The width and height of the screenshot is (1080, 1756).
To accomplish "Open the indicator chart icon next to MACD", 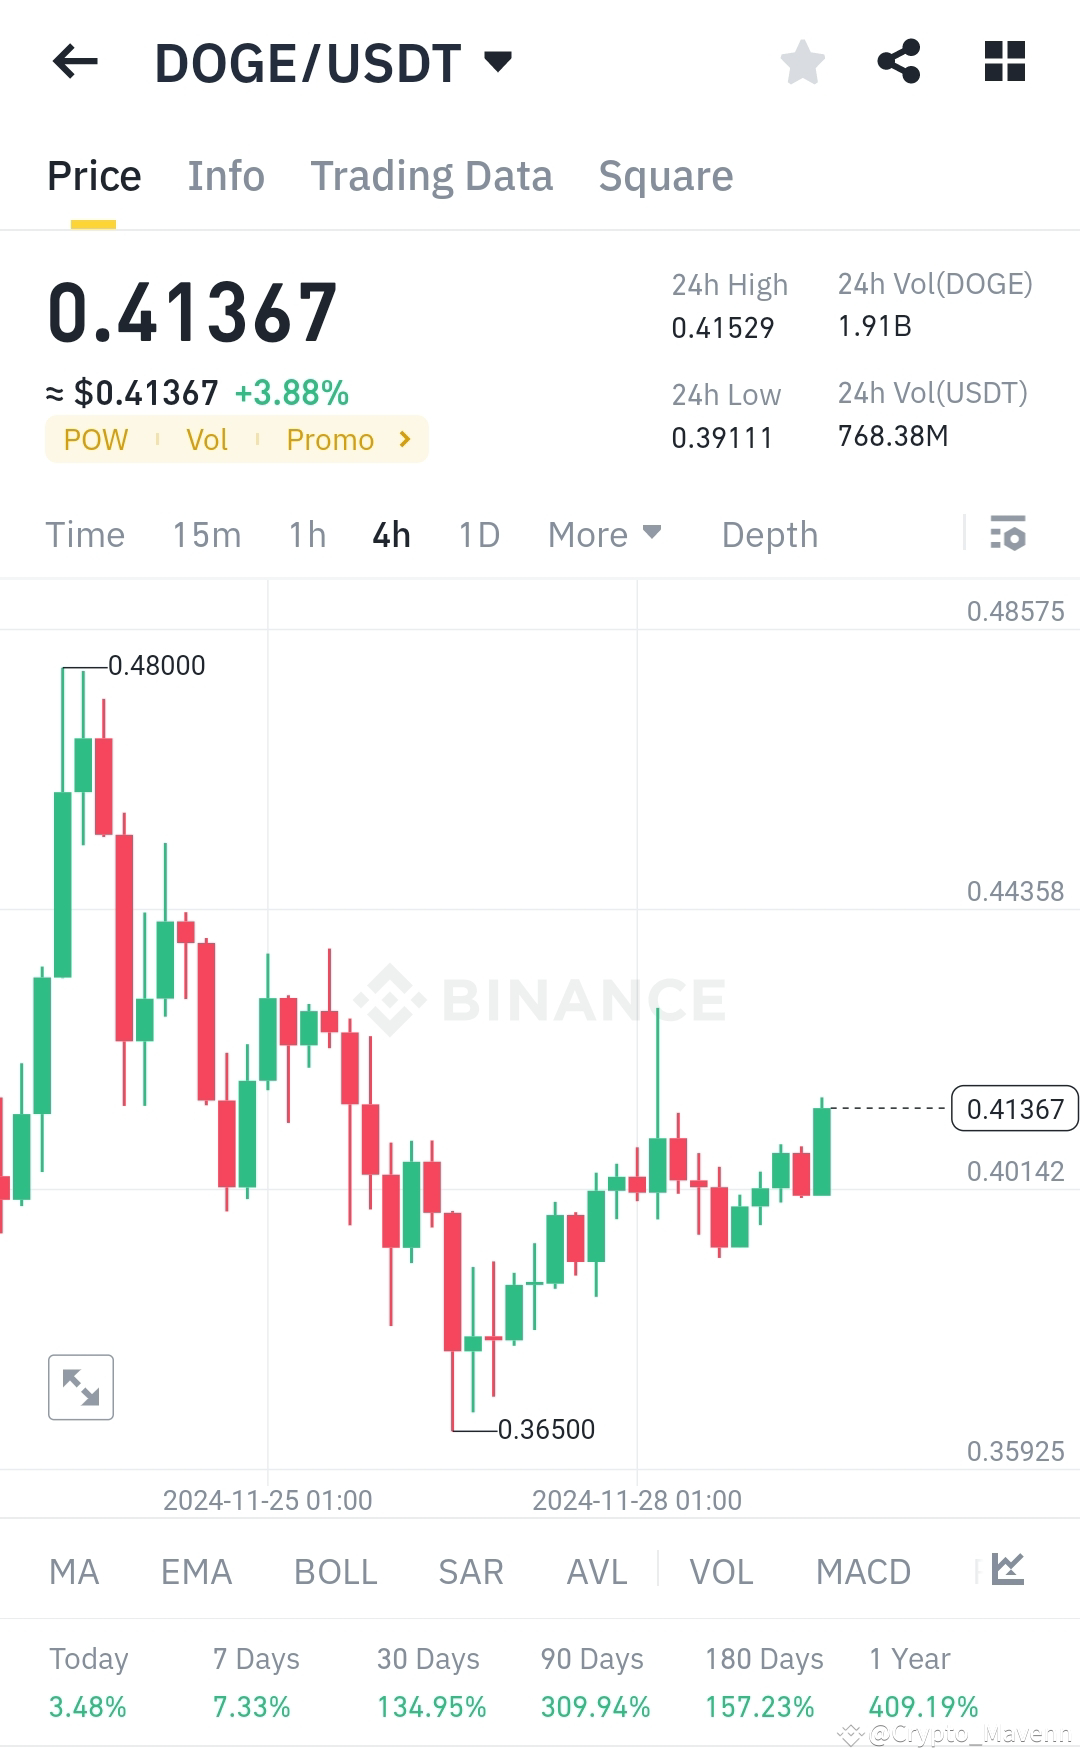I will tap(1007, 1570).
